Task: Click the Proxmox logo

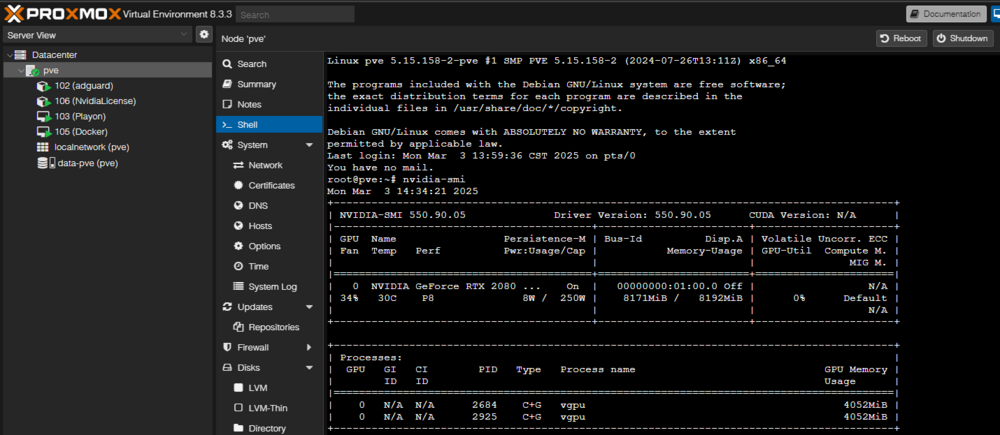Action: [62, 13]
